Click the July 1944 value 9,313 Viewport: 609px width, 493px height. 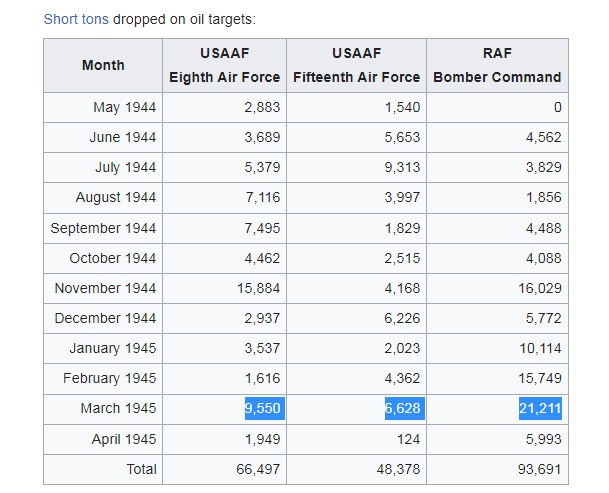coord(402,167)
